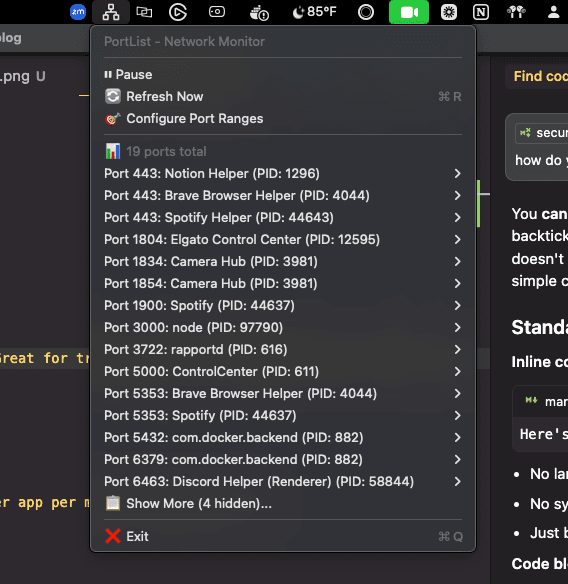Open the Elgato sun icon in the menu bar

pos(449,12)
